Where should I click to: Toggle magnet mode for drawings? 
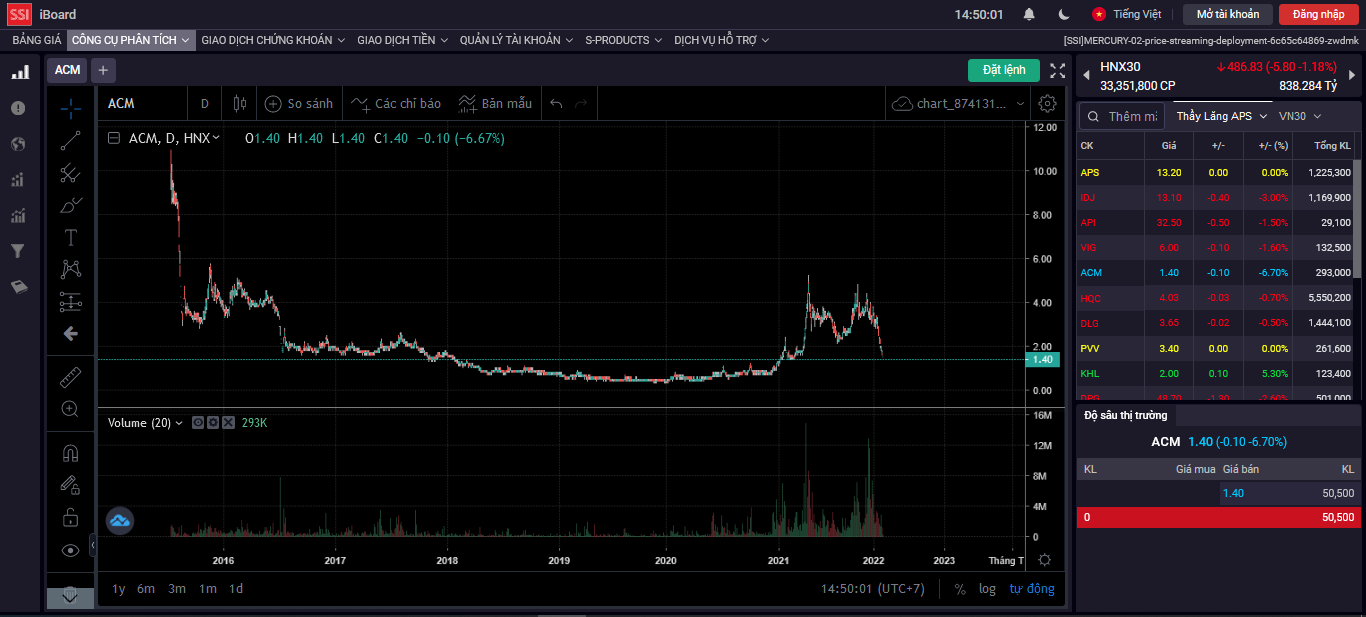point(70,453)
